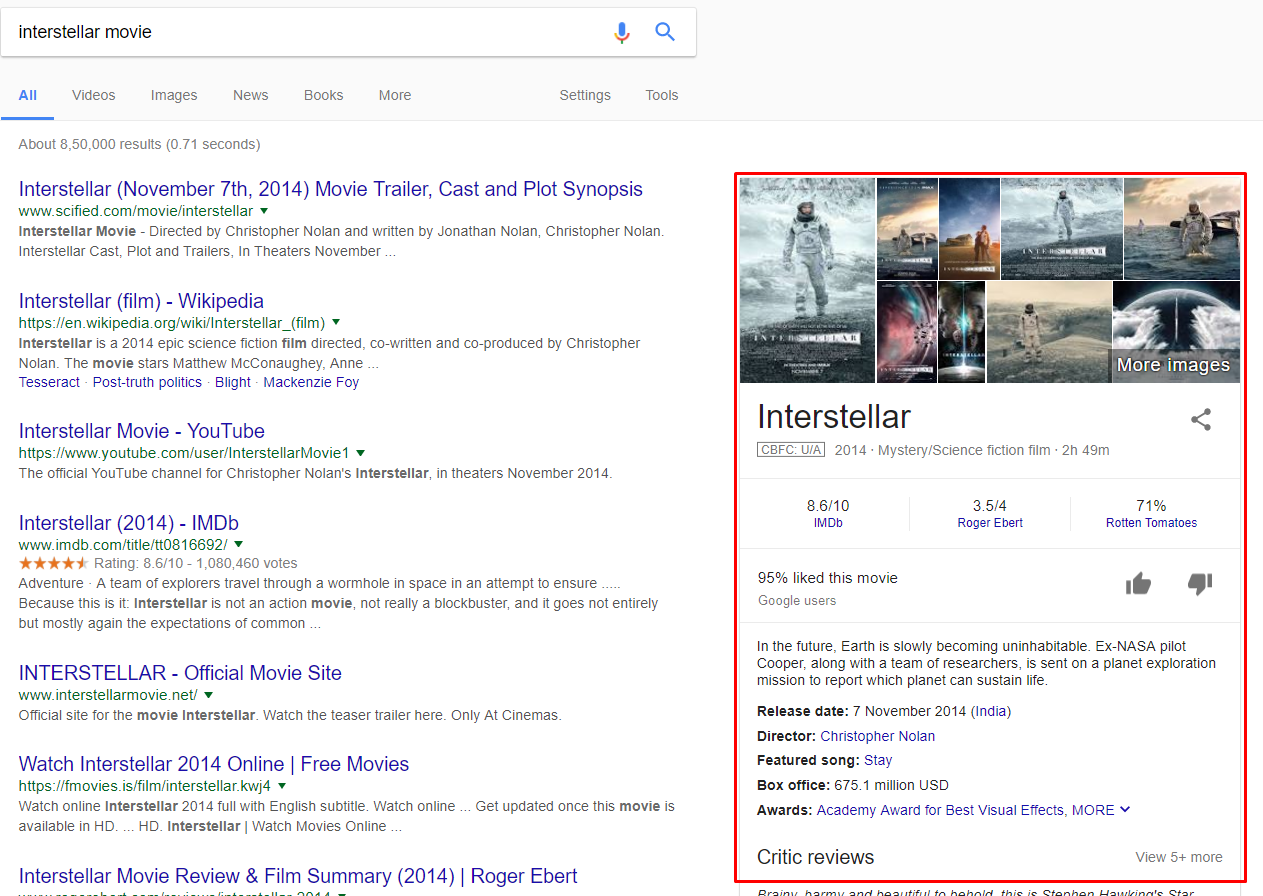The image size is (1263, 896).
Task: Click the CBFC: U/A rating badge
Action: [791, 450]
